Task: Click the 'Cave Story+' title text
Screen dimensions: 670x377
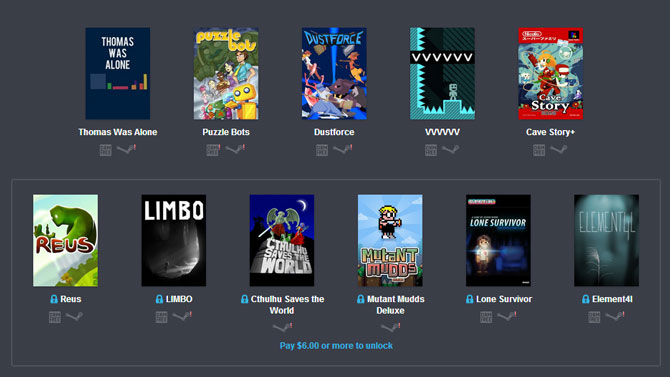Action: [550, 132]
